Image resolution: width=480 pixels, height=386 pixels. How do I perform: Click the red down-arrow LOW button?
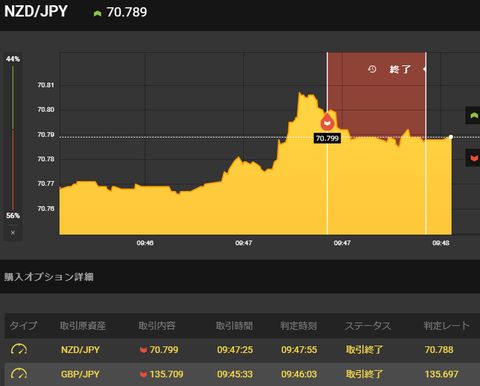pyautogui.click(x=473, y=158)
